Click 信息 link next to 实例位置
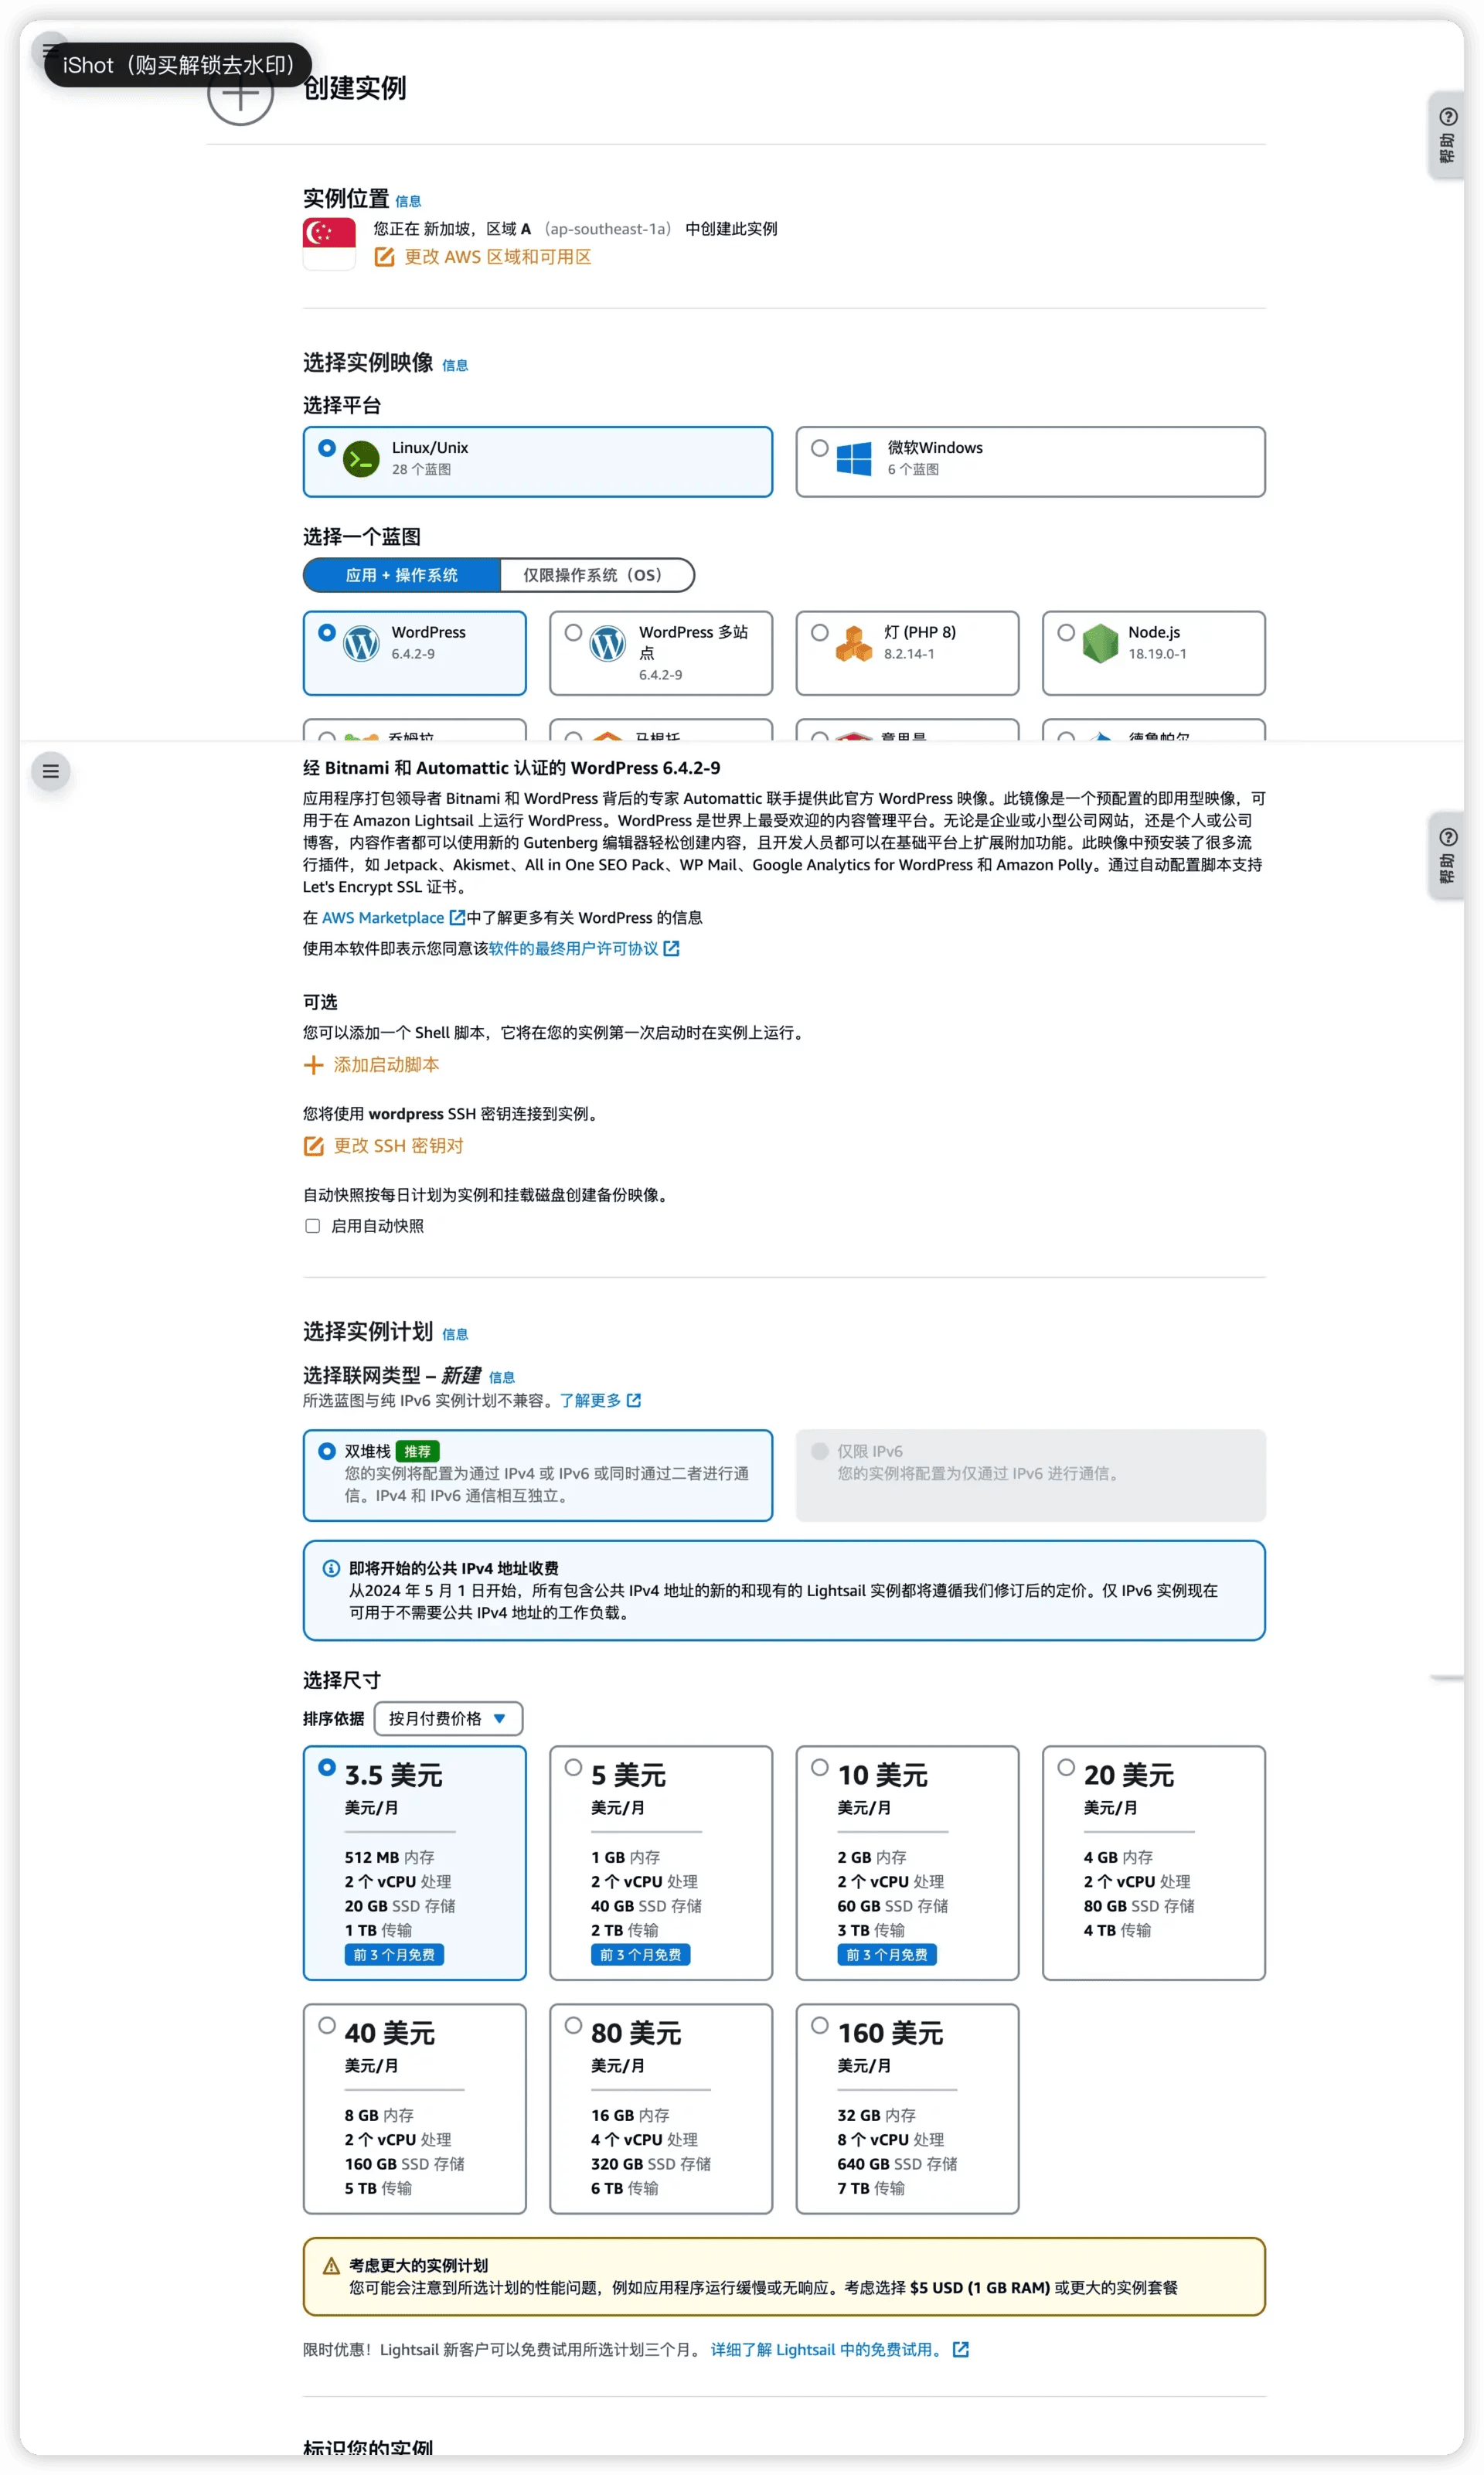The image size is (1484, 2475). click(408, 201)
